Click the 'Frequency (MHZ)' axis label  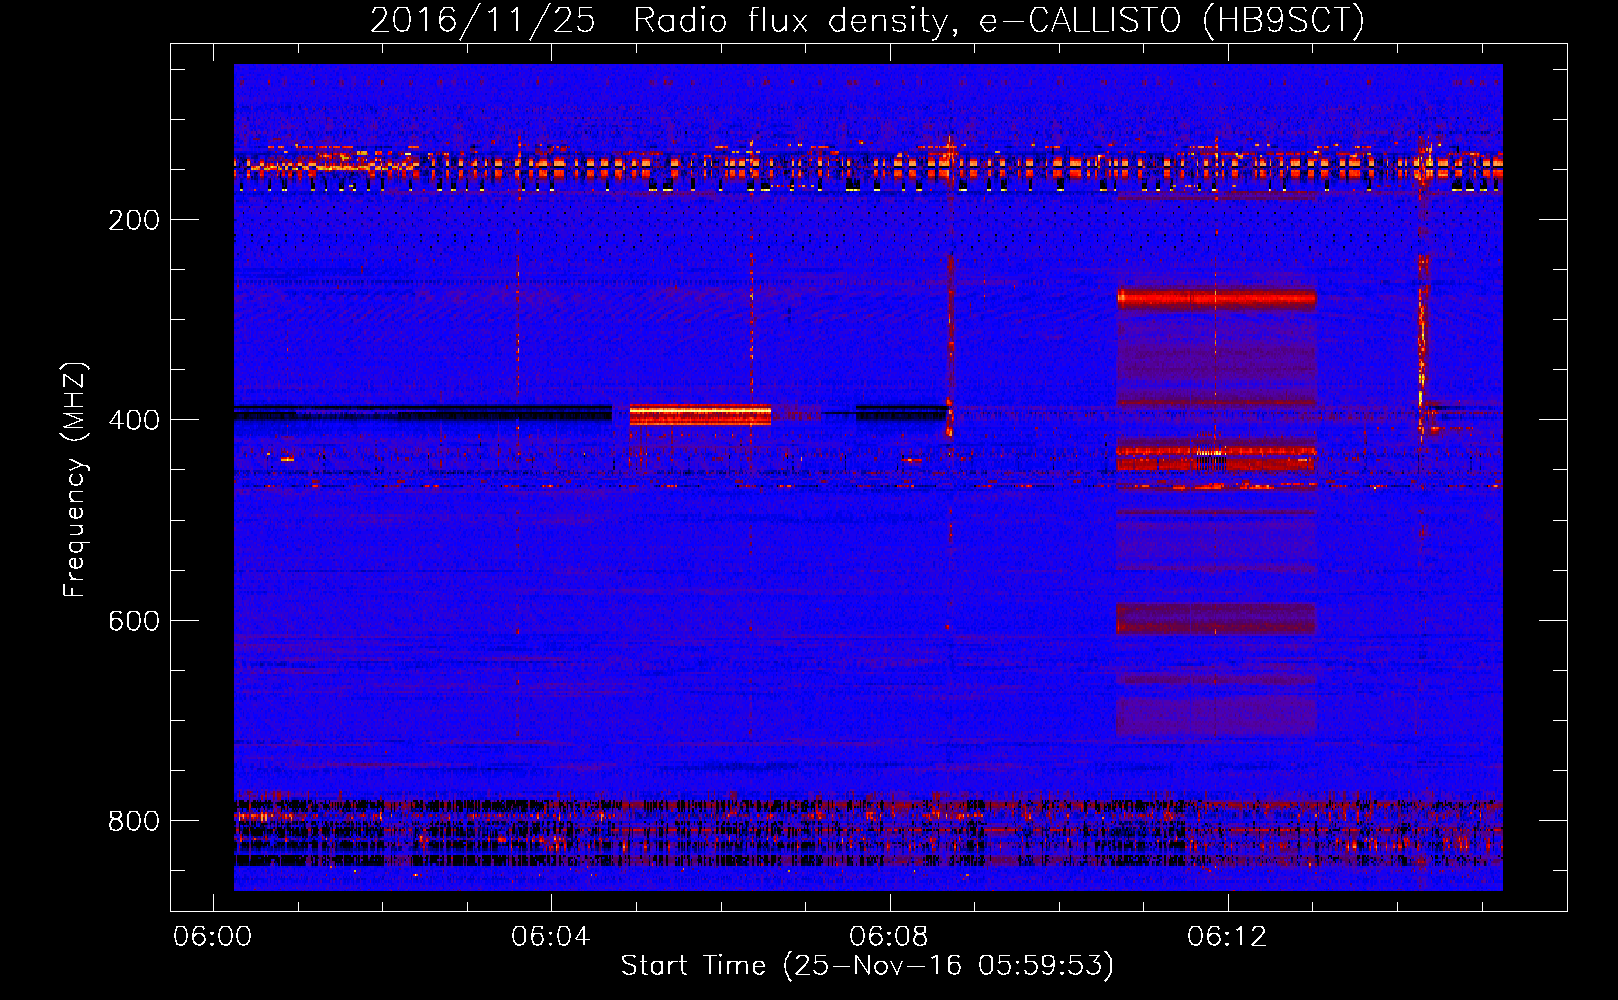coord(75,480)
